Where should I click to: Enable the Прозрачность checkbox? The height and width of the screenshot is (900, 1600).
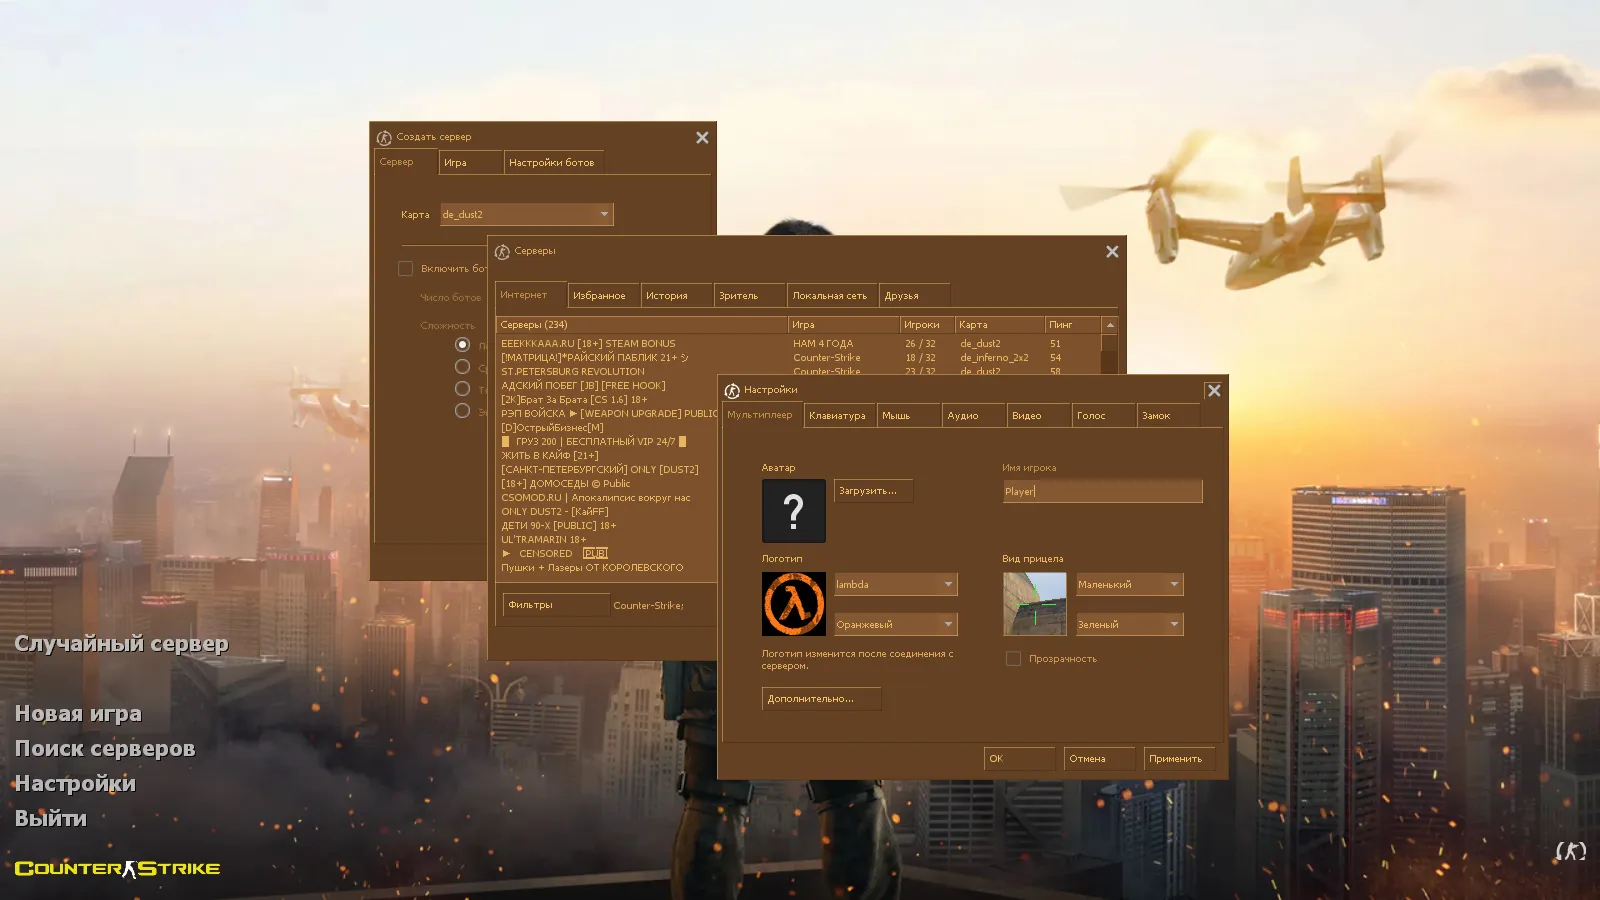pos(1013,658)
